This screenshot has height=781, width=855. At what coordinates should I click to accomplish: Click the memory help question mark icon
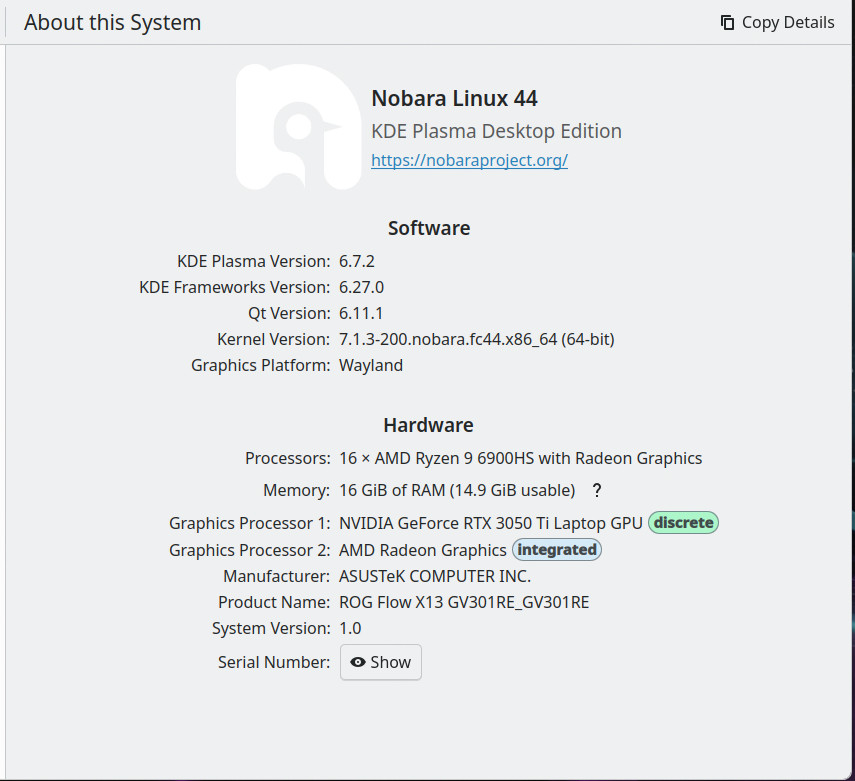(597, 490)
